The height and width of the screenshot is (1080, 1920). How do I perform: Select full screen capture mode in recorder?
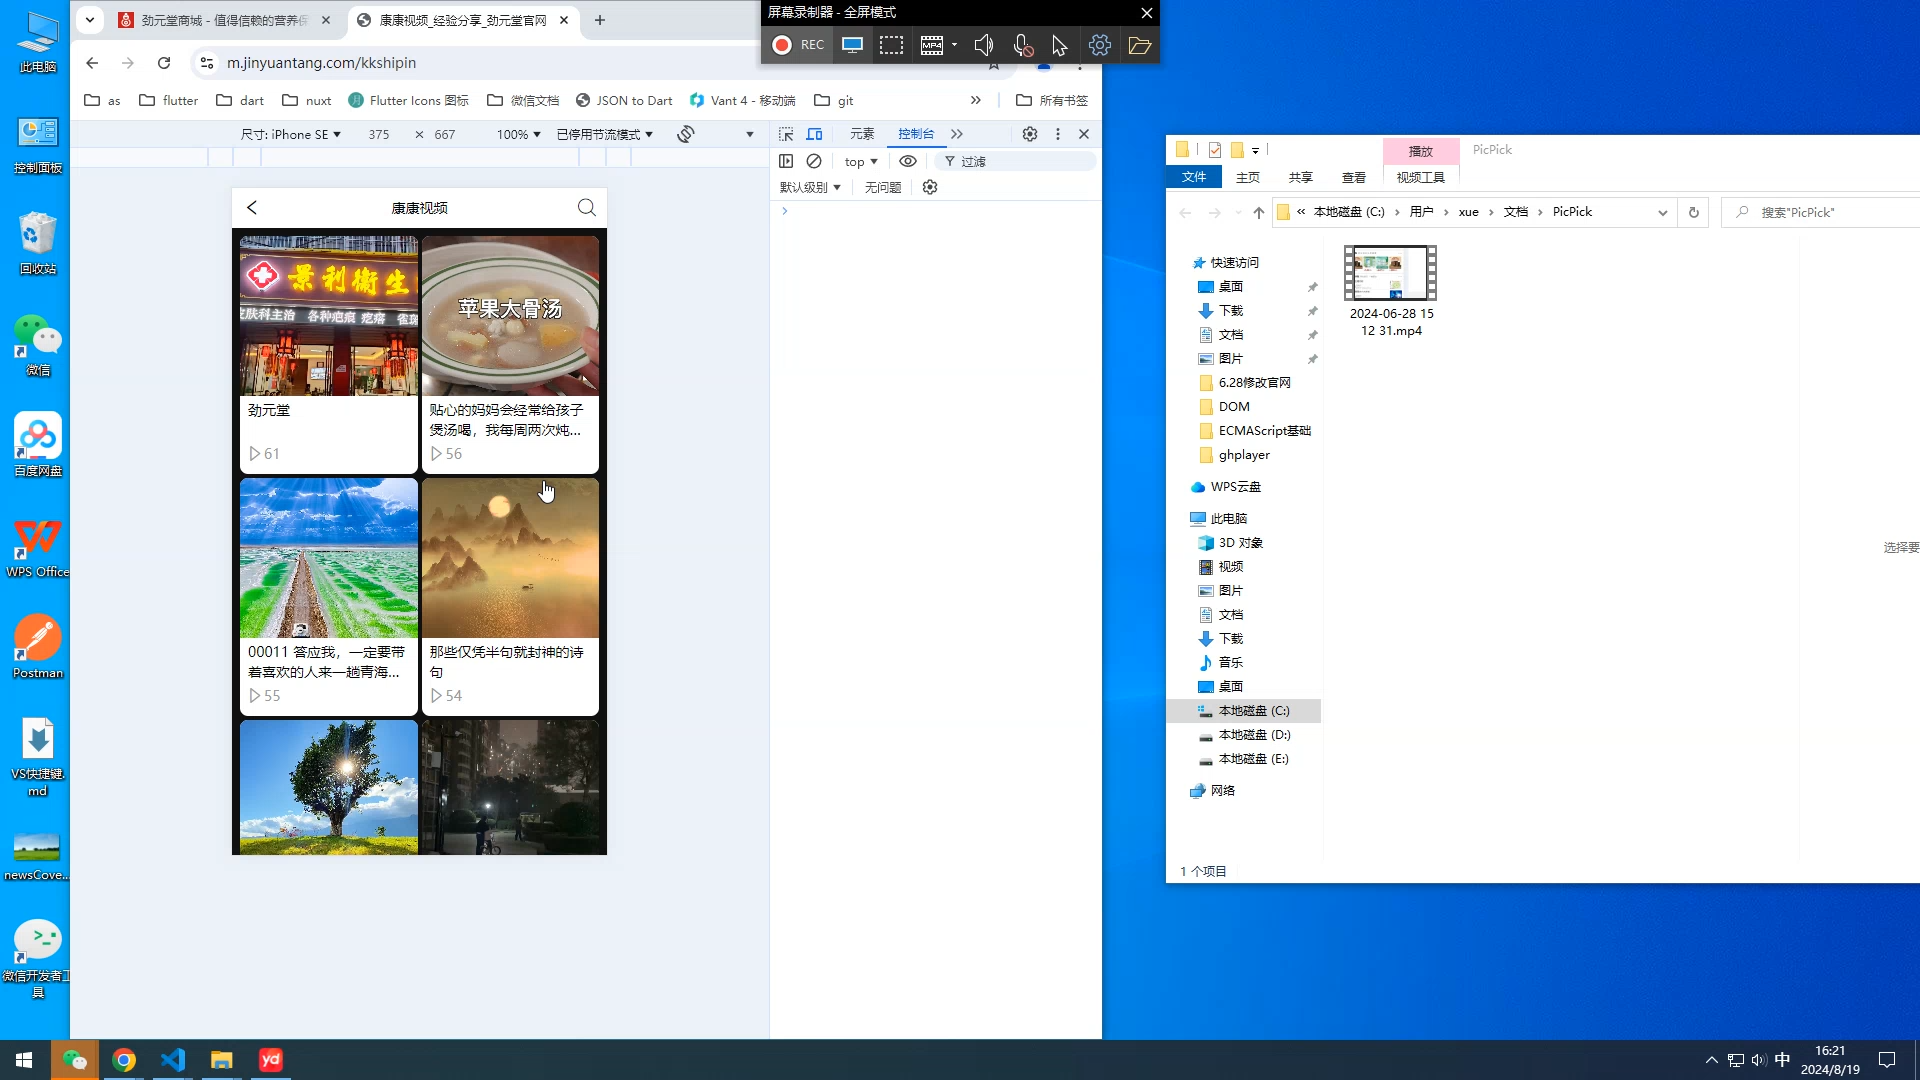tap(852, 45)
